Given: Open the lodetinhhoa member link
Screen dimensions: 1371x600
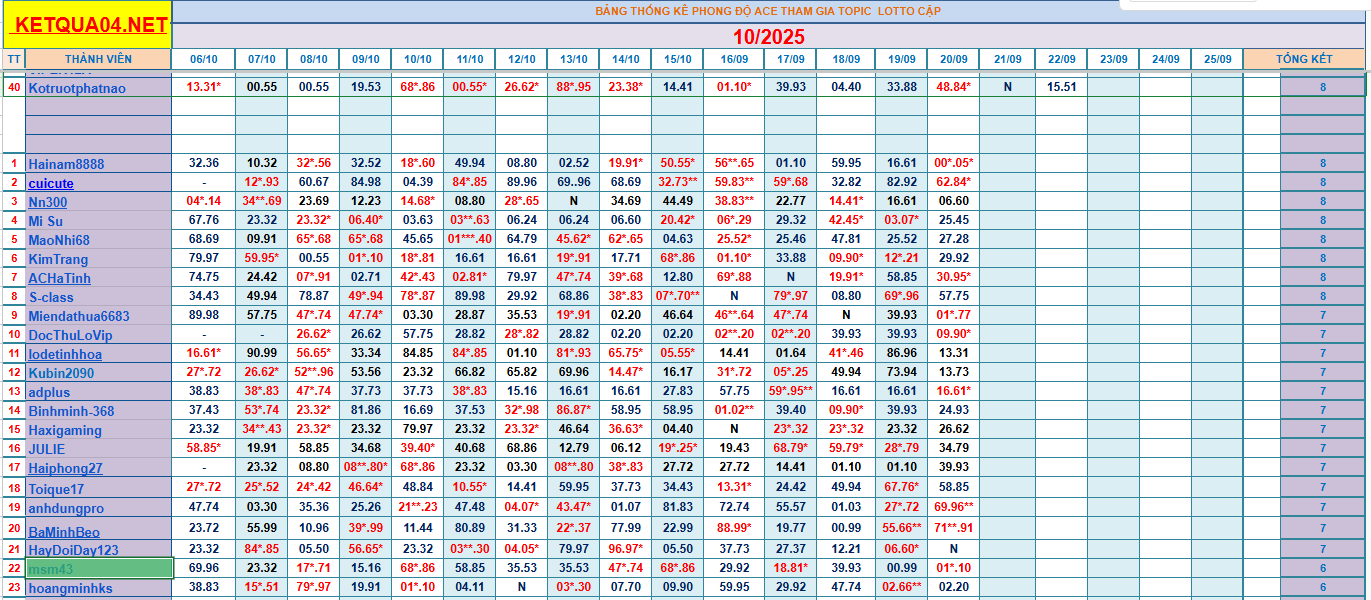Looking at the screenshot, I should click(x=65, y=354).
